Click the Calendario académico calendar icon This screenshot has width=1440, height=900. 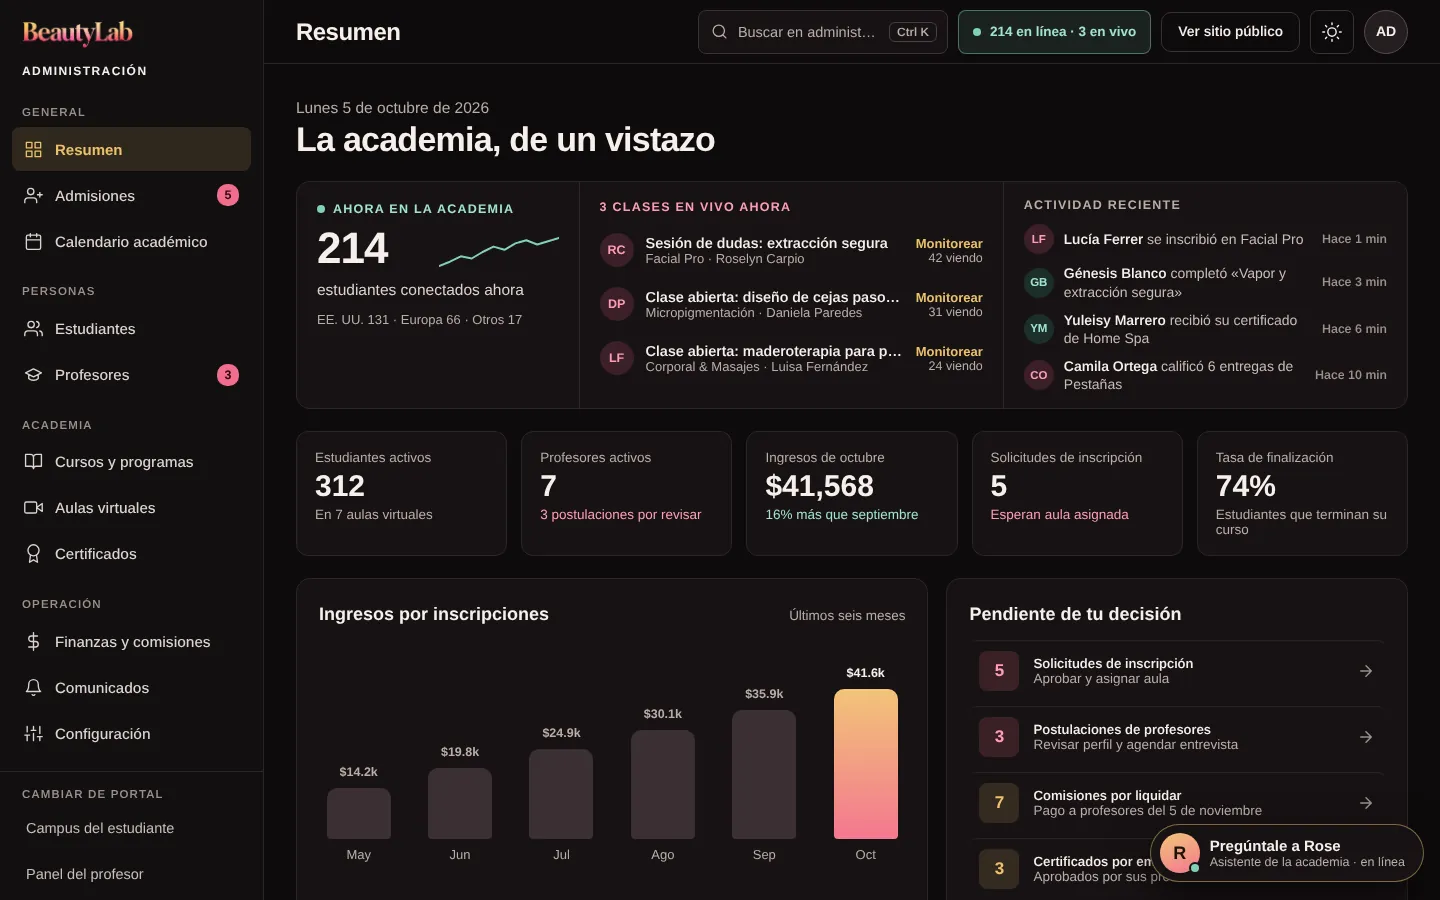pyautogui.click(x=33, y=242)
